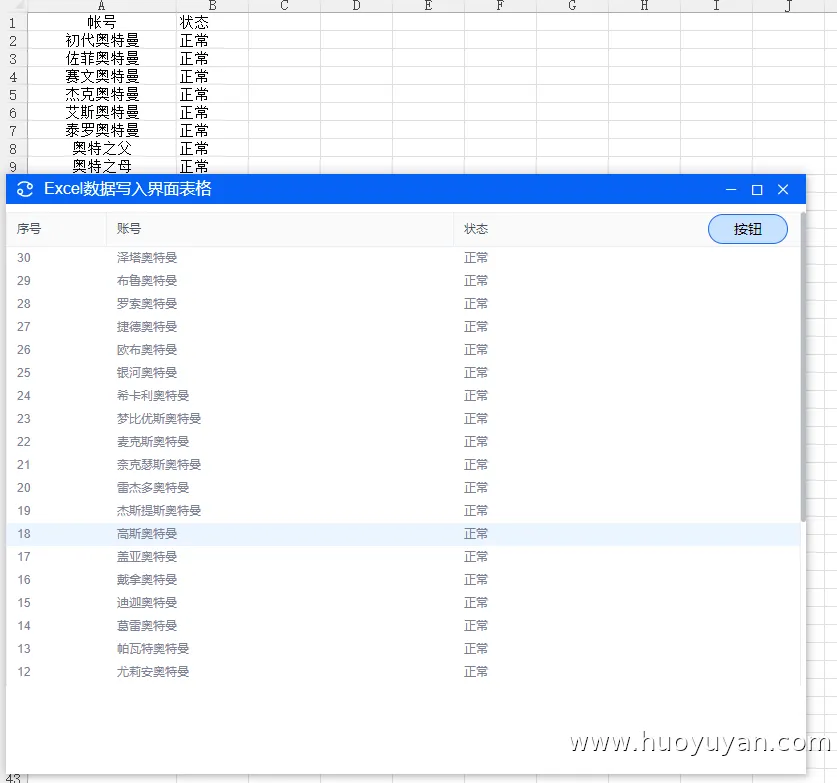Click spreadsheet header cell 状态 in column B
Screen dimensions: 837x783
point(212,22)
